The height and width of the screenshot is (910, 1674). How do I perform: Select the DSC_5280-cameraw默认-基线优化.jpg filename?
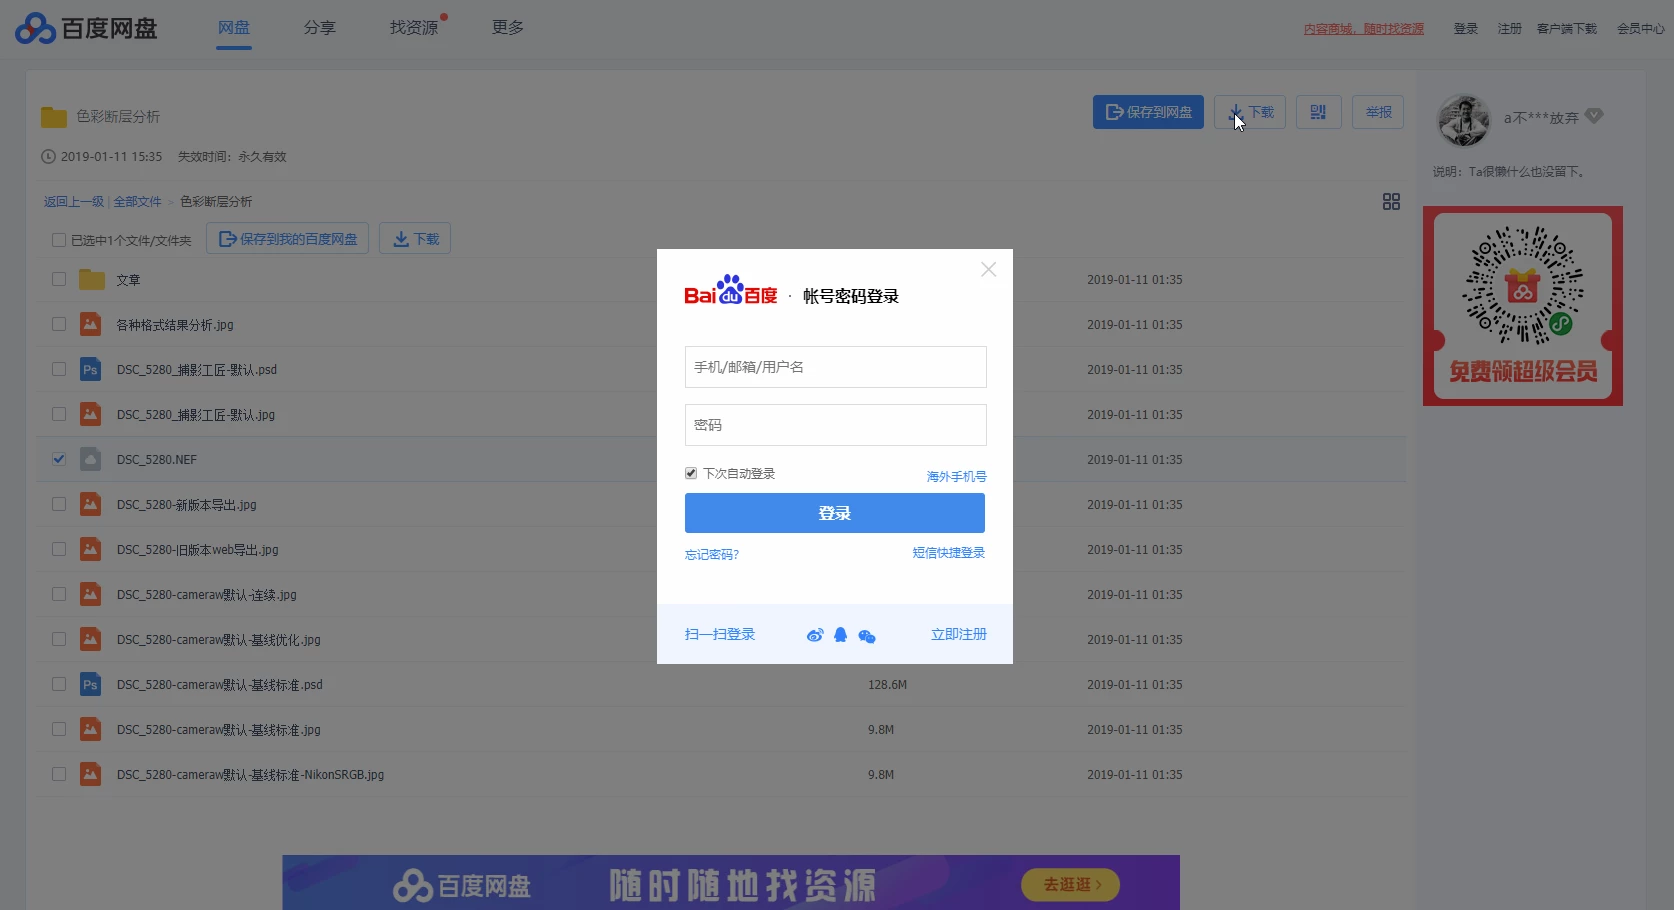(x=219, y=640)
